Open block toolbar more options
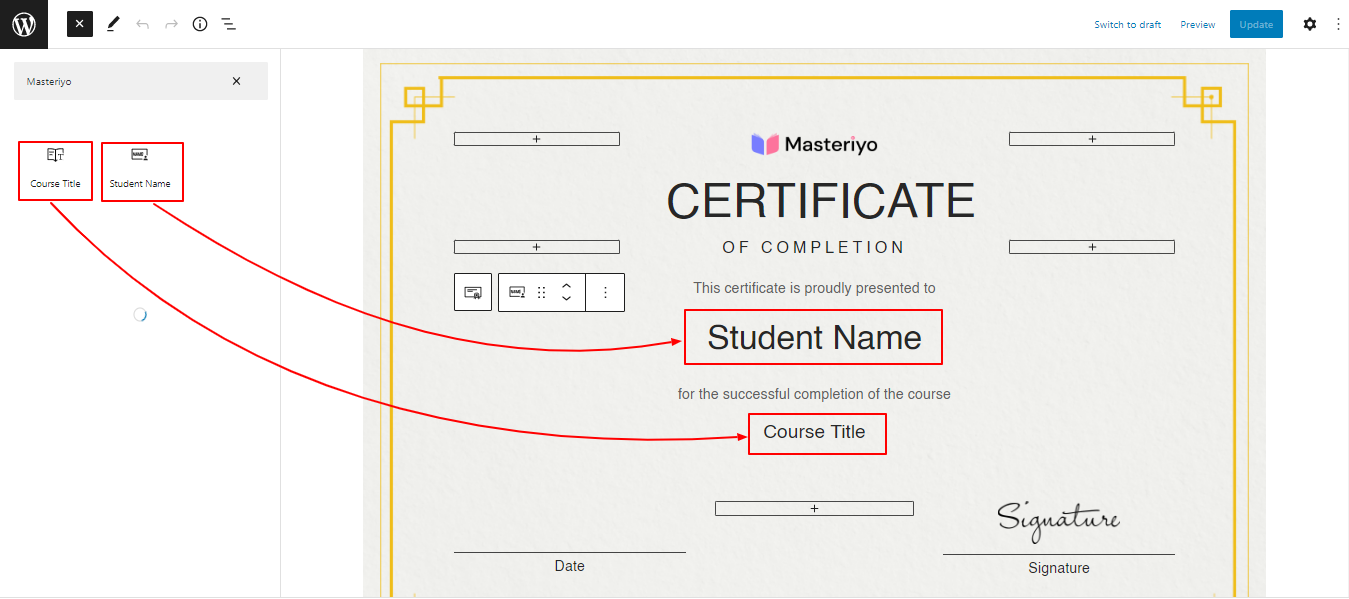1349x599 pixels. click(605, 292)
